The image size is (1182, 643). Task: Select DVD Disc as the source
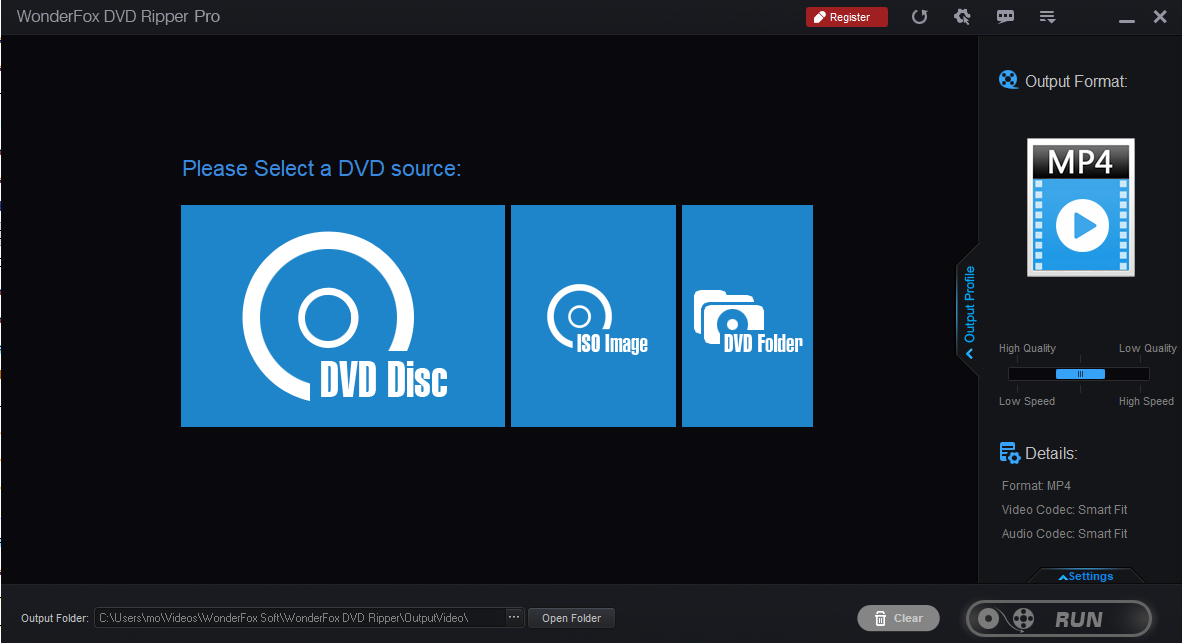click(x=342, y=316)
